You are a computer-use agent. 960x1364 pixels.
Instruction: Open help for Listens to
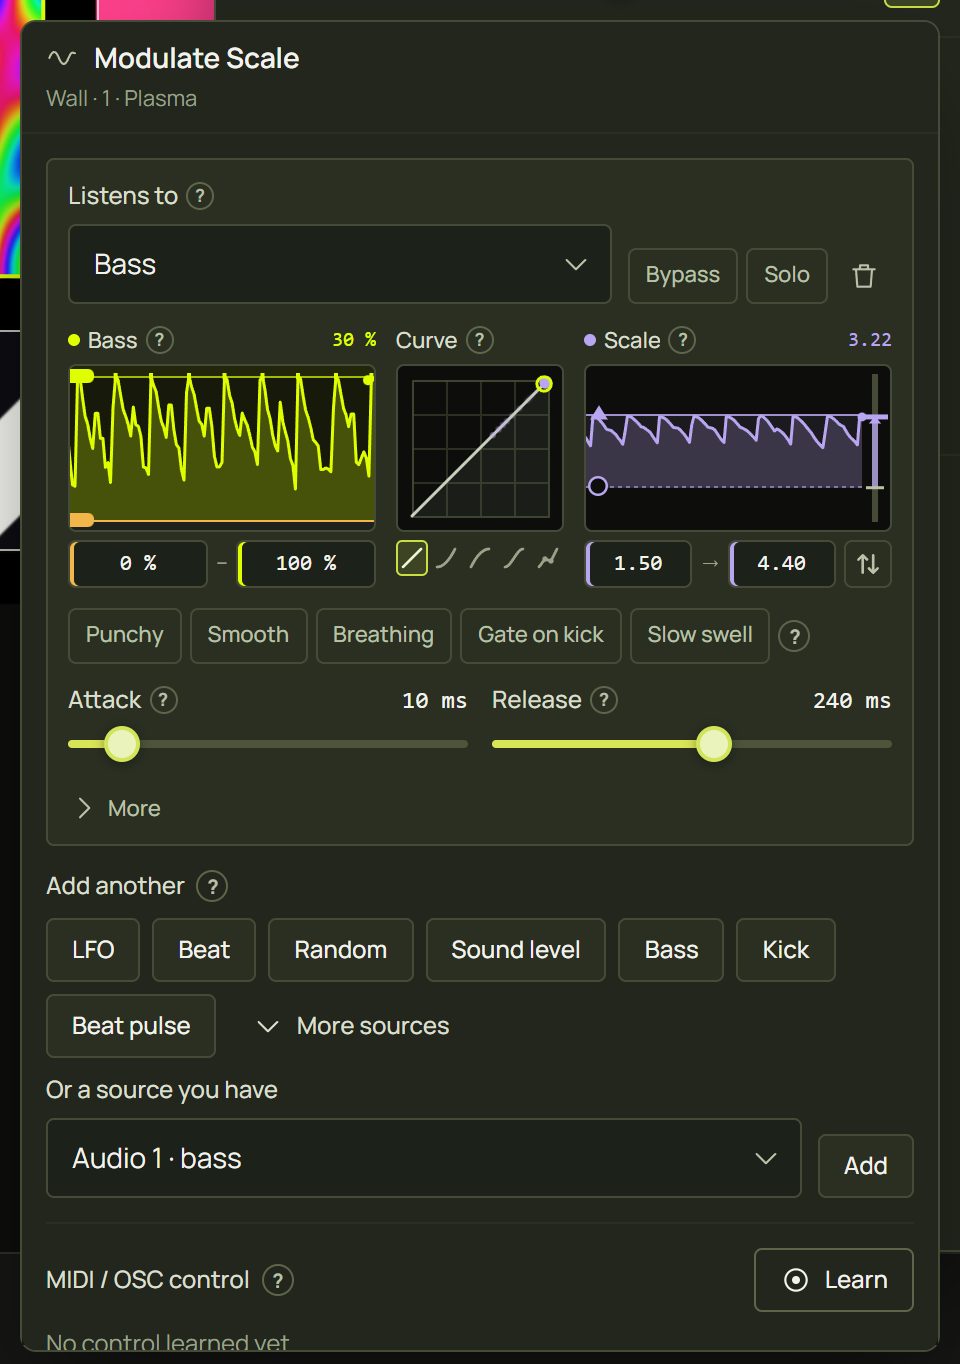coord(200,196)
